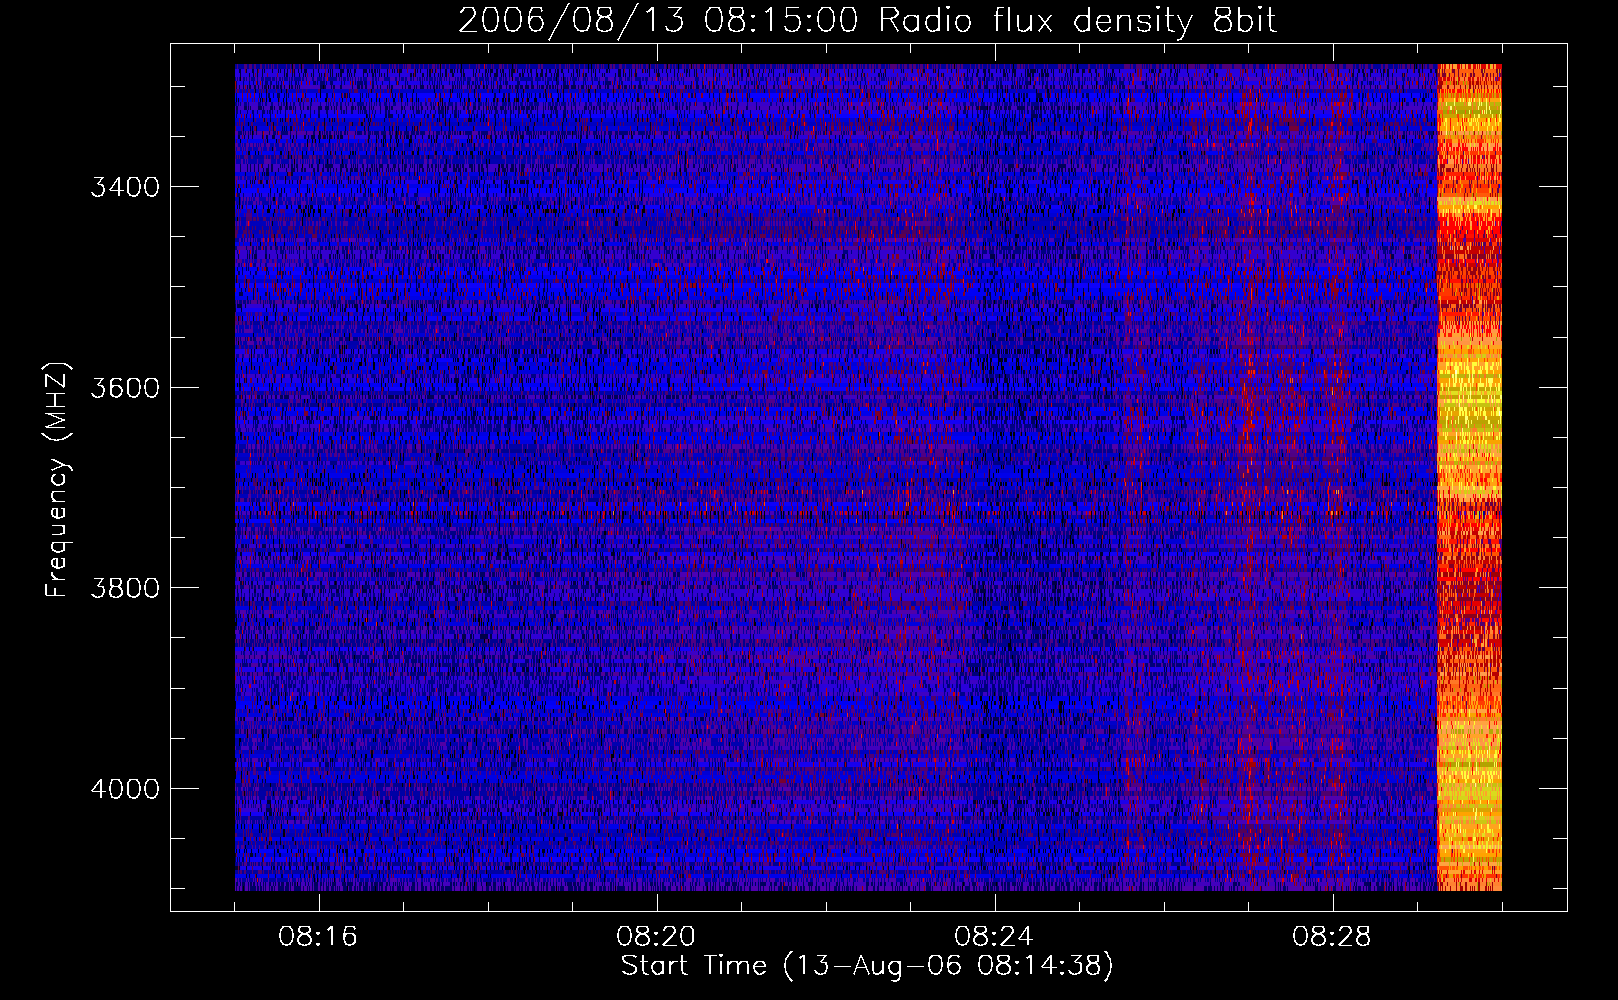
Task: Select the 3400 frequency axis label
Action: (x=125, y=187)
